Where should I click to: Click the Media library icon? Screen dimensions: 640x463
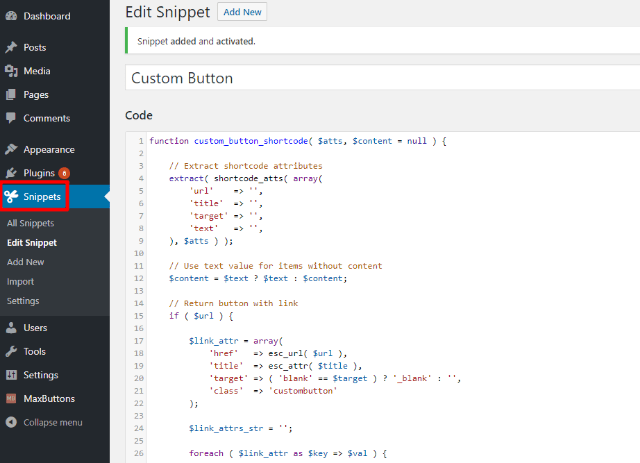(x=11, y=71)
